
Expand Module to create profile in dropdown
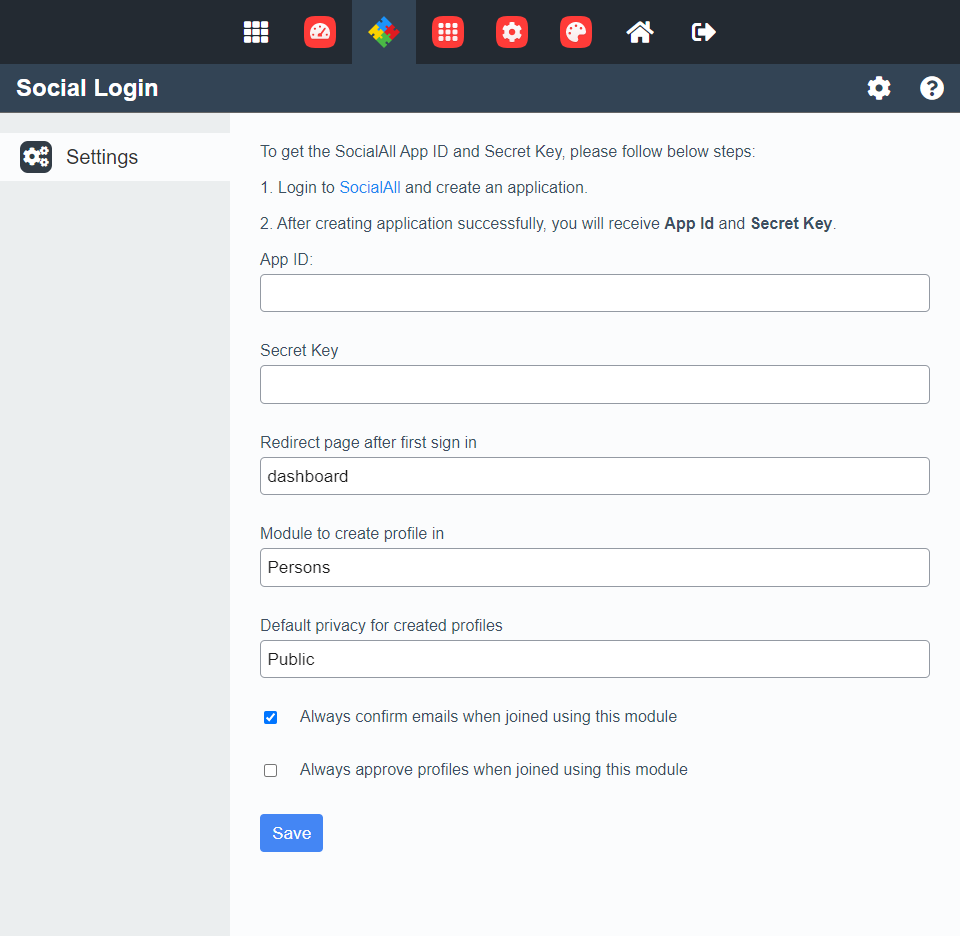coord(594,567)
